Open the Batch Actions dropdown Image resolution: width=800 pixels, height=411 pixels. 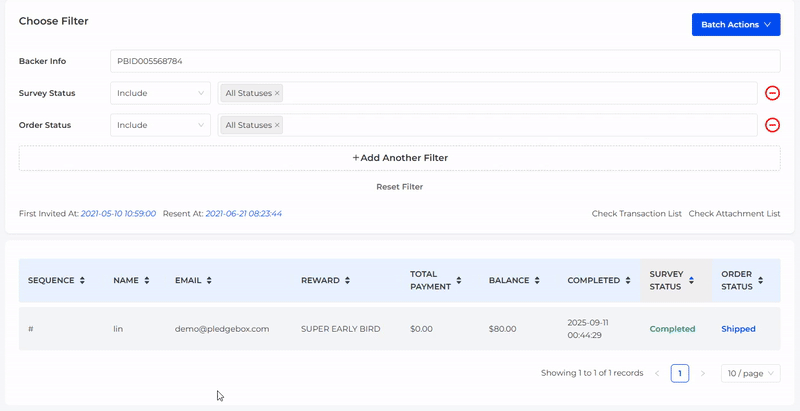pos(735,24)
